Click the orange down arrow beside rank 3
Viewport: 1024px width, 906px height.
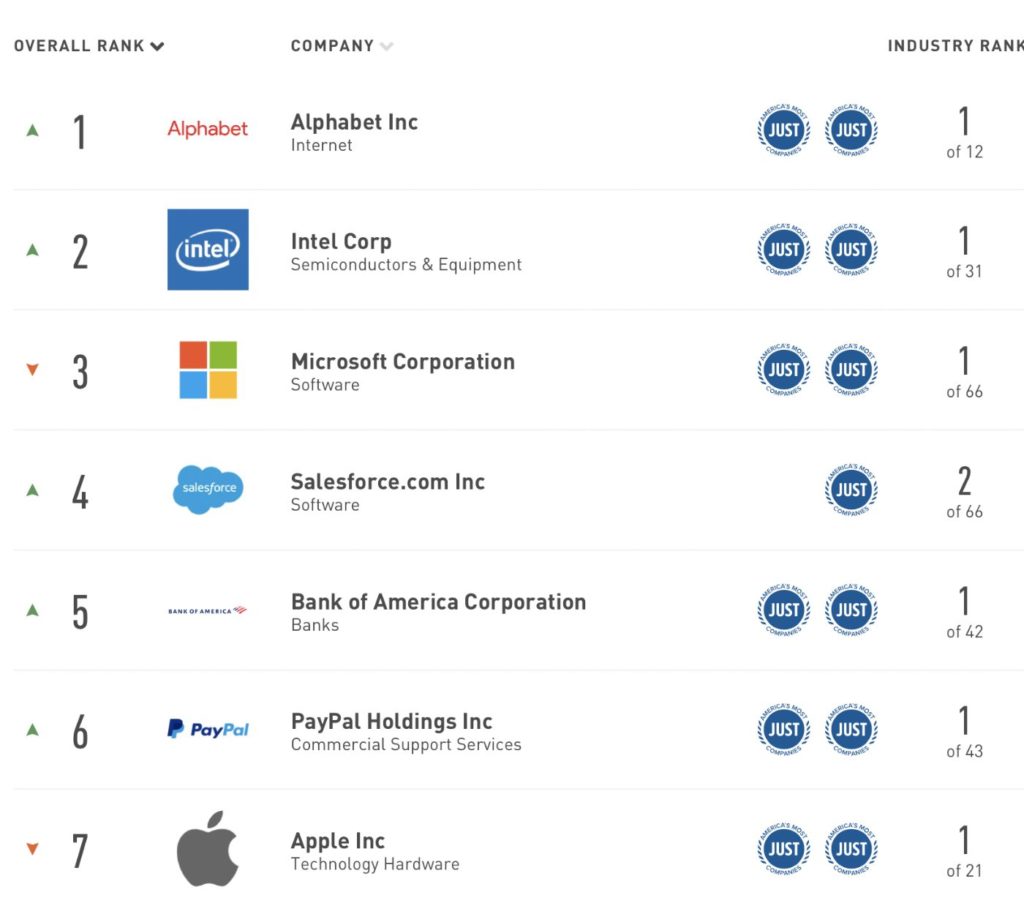coord(32,370)
